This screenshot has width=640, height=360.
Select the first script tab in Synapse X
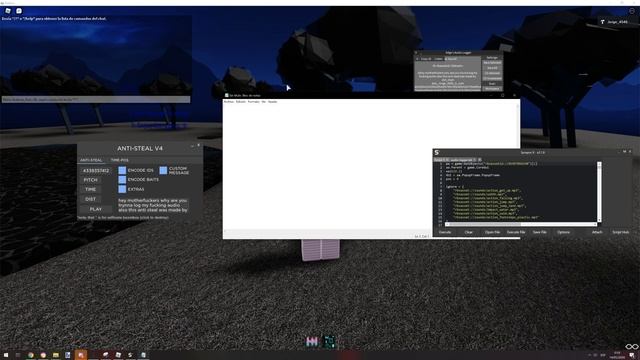pos(441,160)
